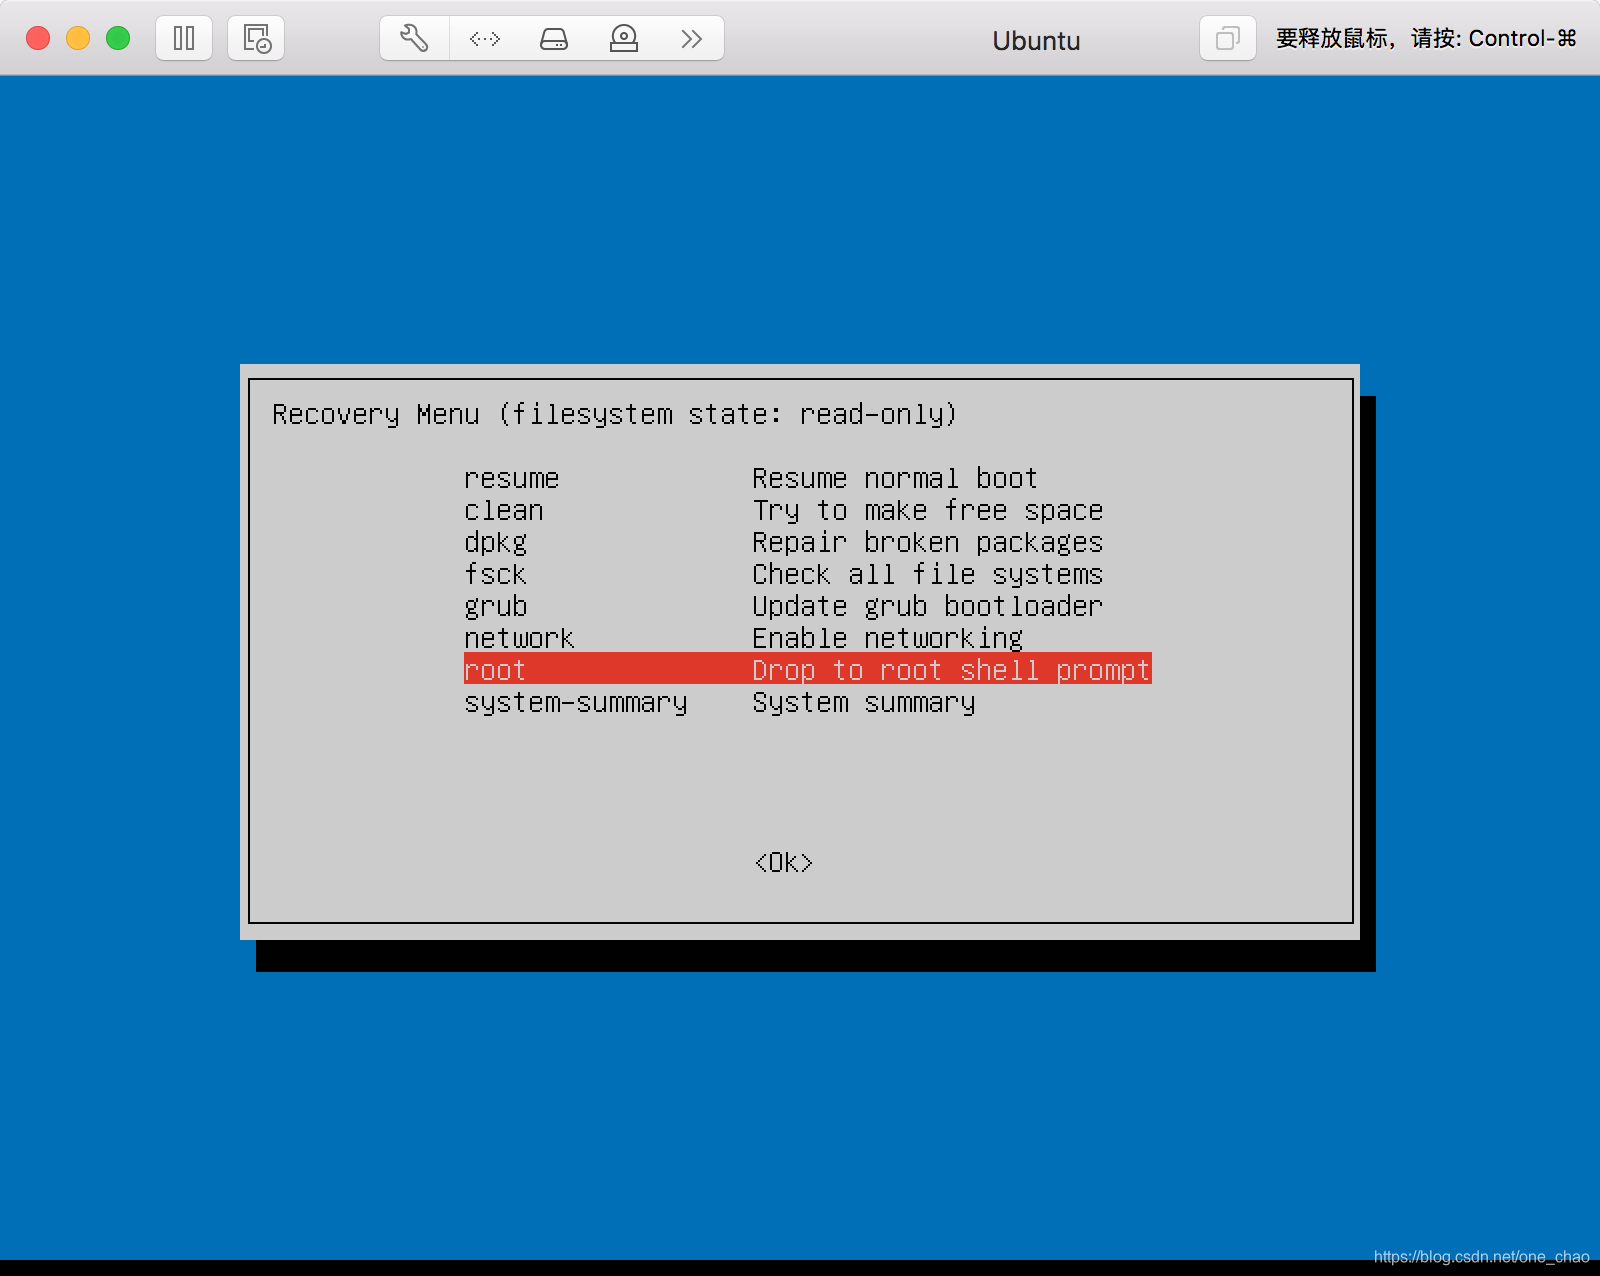Click 'Update grub bootloader' text
Image resolution: width=1600 pixels, height=1276 pixels.
tap(928, 607)
